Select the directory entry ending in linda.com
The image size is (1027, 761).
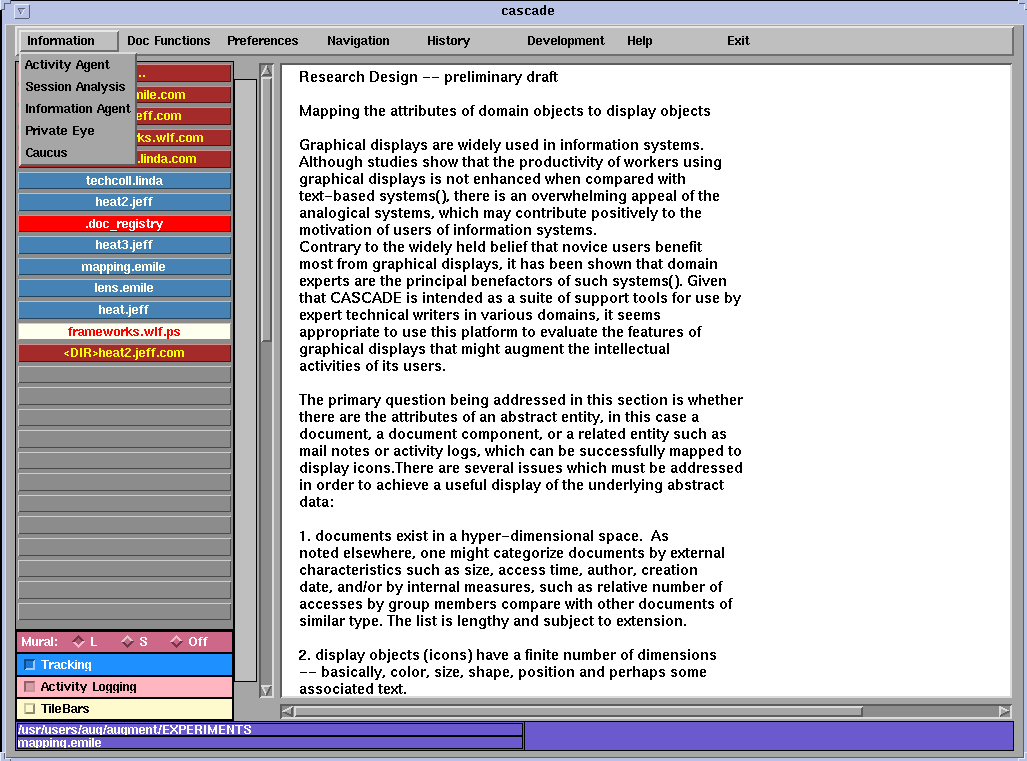[x=183, y=158]
